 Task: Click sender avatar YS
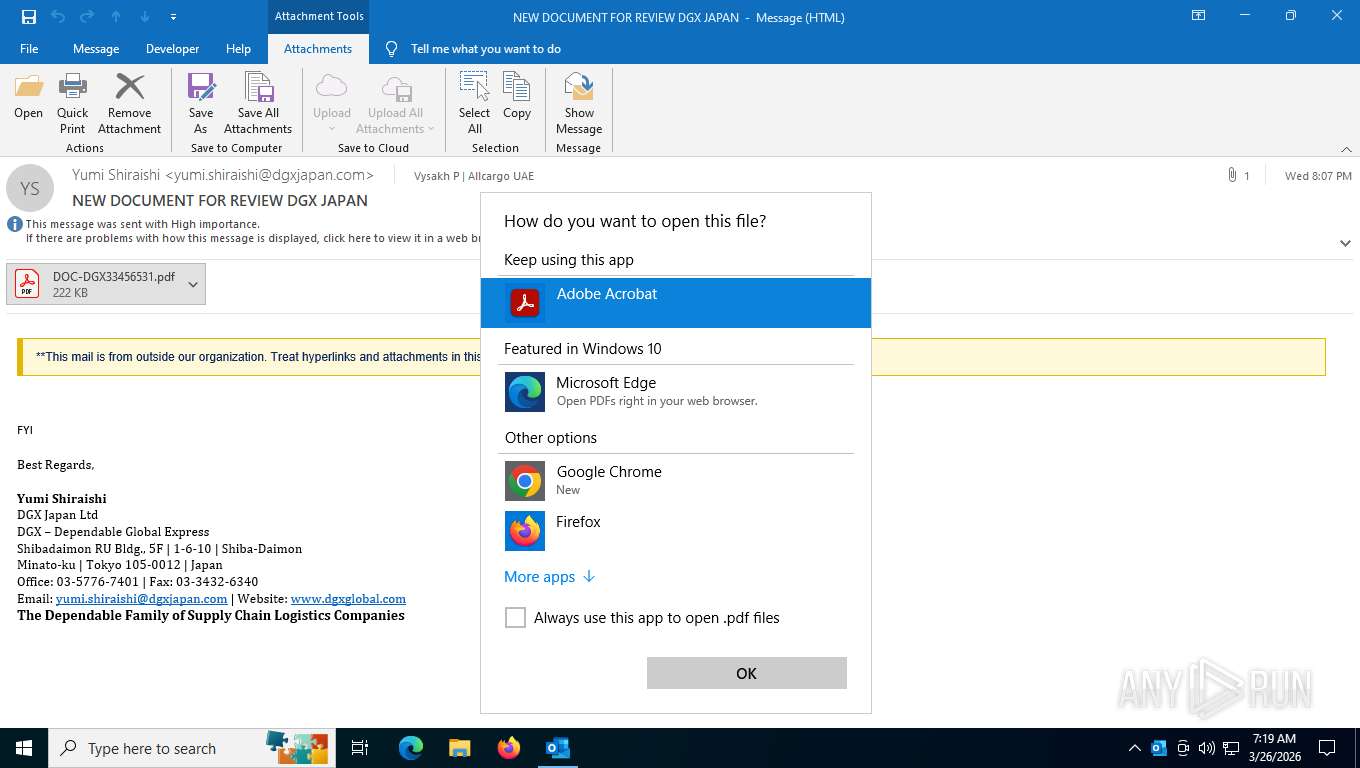tap(30, 188)
